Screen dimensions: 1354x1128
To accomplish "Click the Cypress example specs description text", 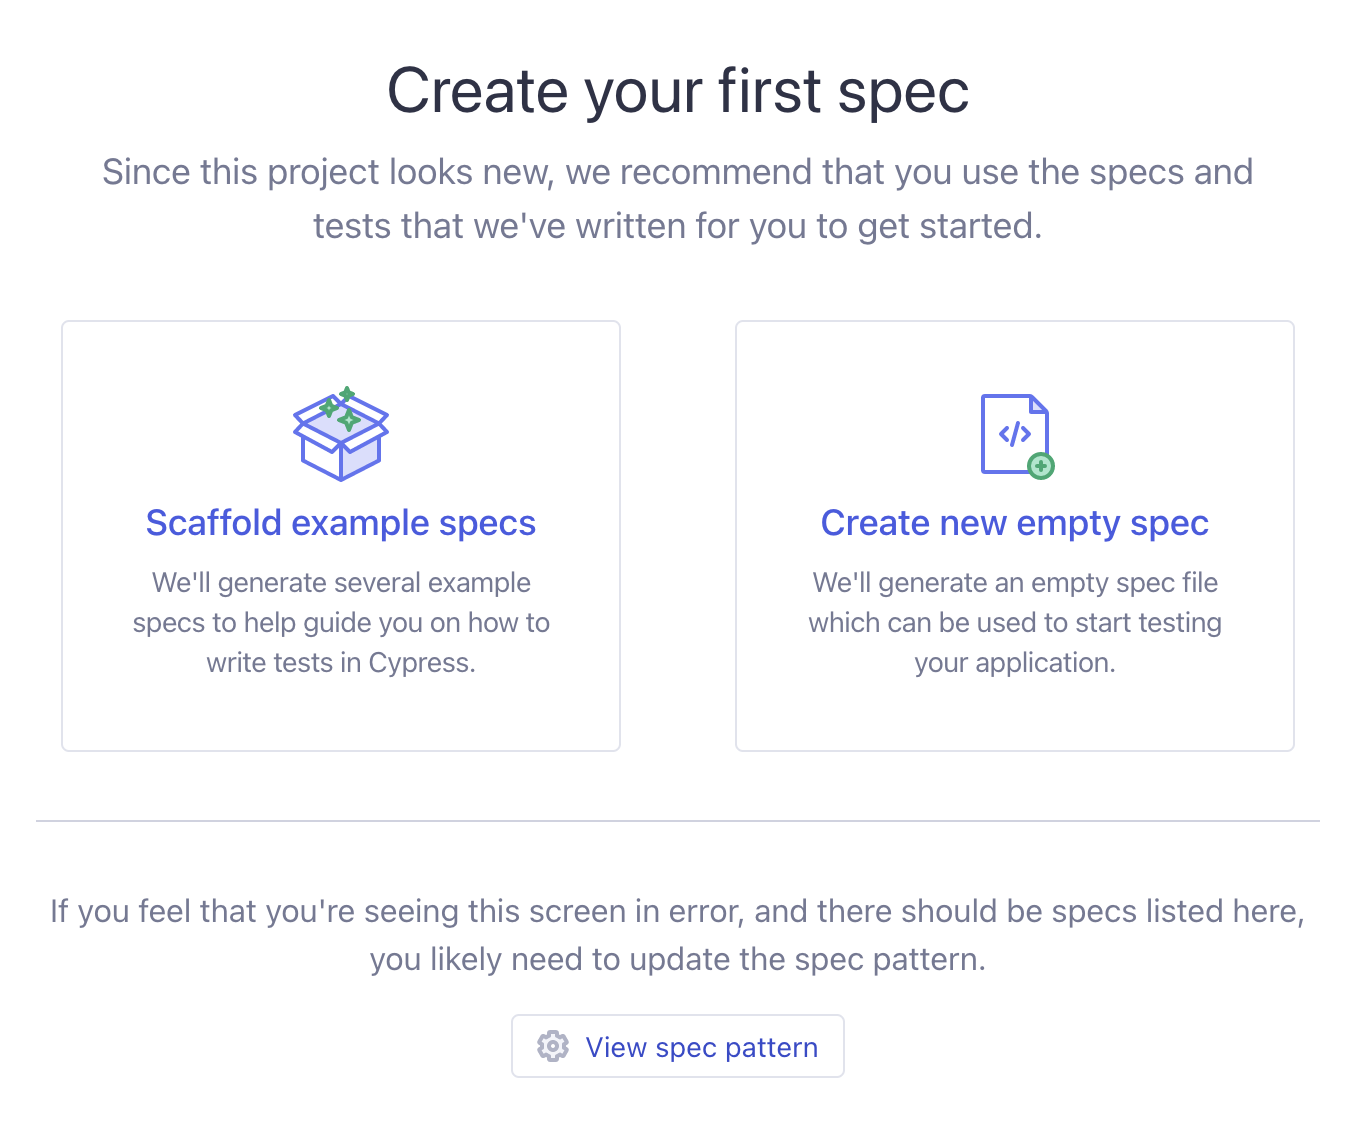I will 340,622.
